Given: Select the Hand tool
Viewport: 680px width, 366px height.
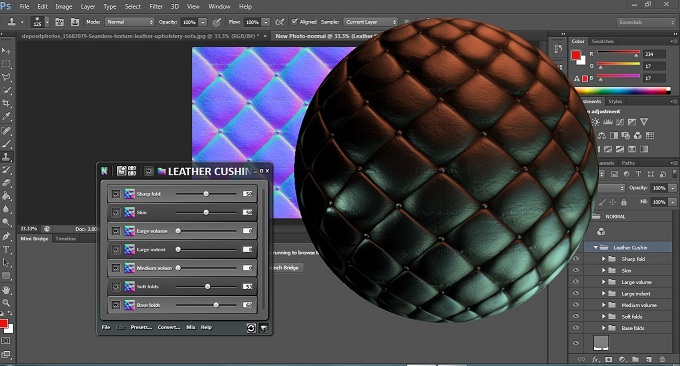Looking at the screenshot, I should coord(6,289).
